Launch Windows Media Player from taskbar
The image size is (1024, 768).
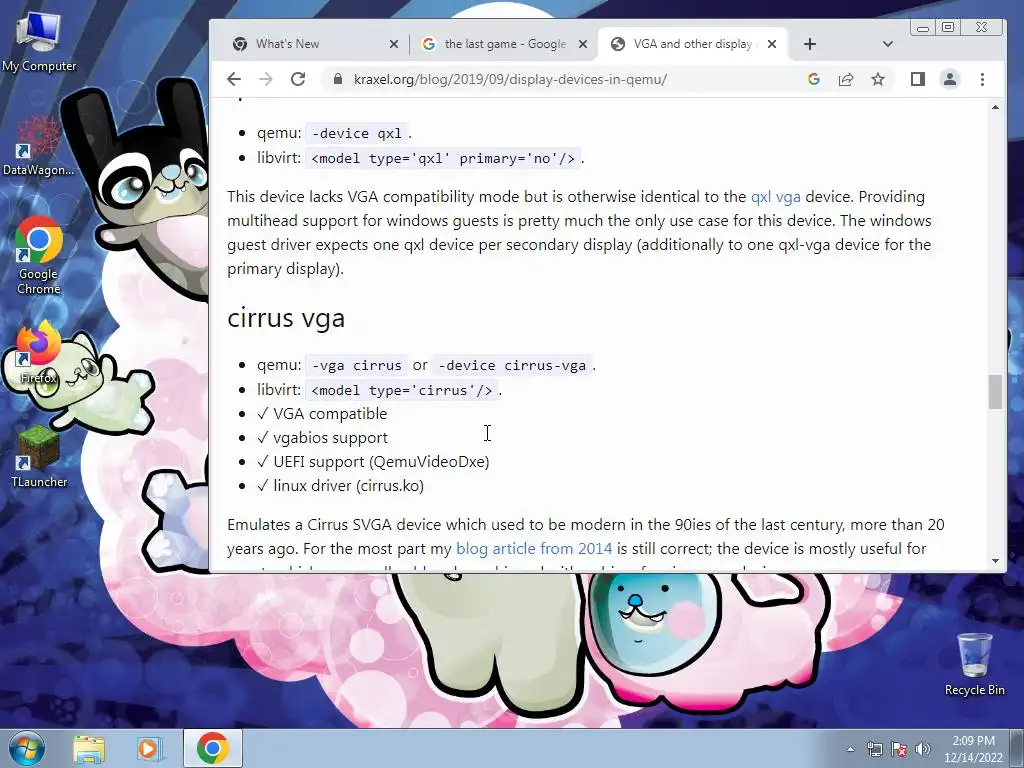point(150,748)
